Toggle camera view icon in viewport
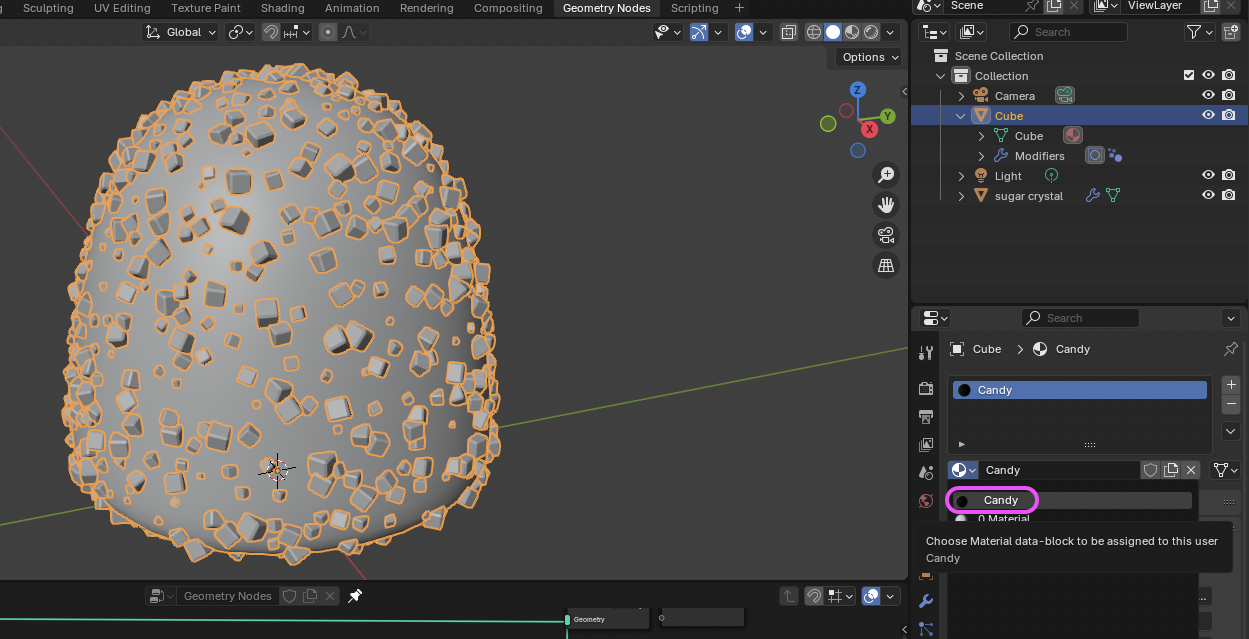The width and height of the screenshot is (1249, 639). 886,235
